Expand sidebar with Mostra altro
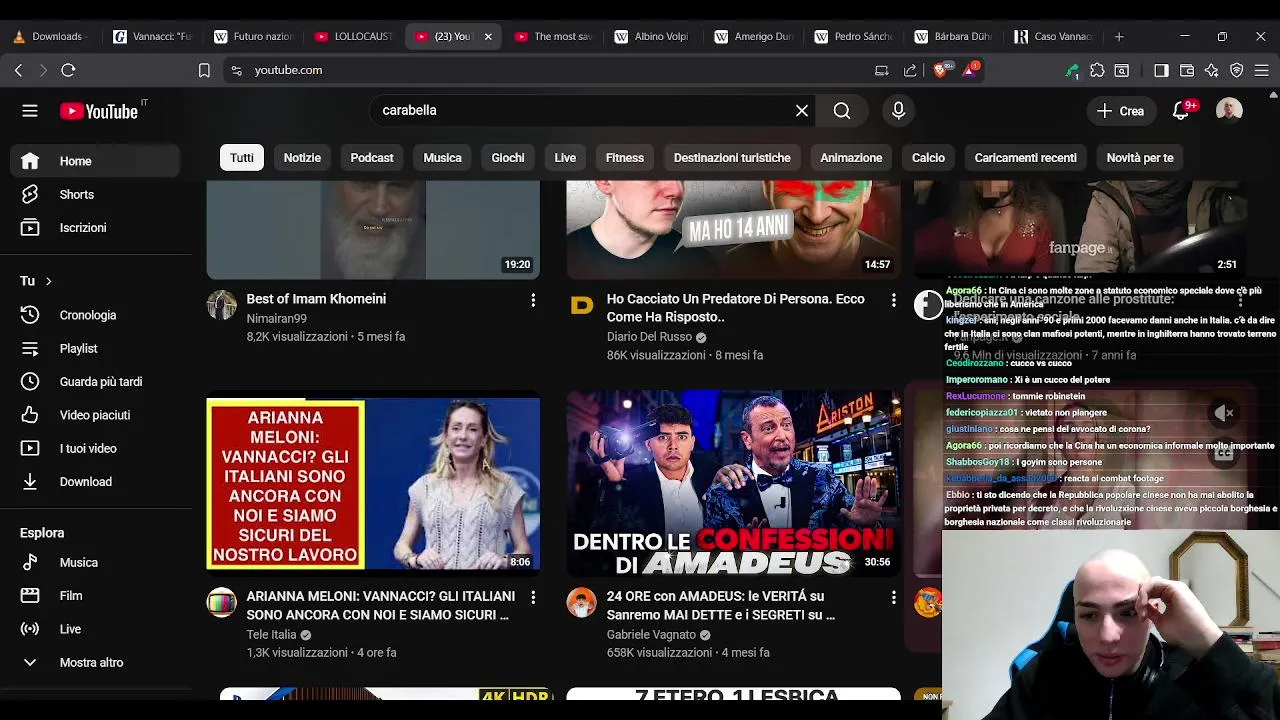Viewport: 1280px width, 720px height. coord(97,662)
